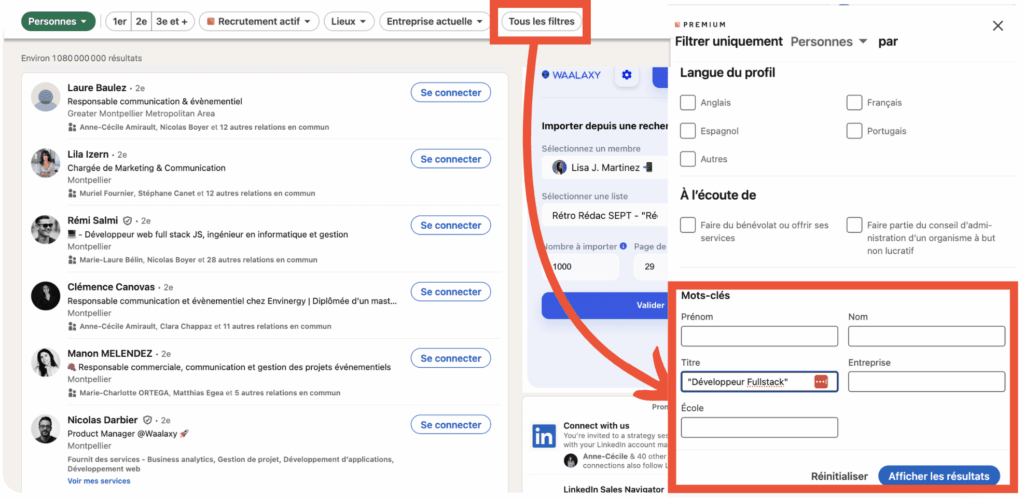The image size is (1024, 499).
Task: Enable the Français profile language checkbox
Action: point(854,102)
